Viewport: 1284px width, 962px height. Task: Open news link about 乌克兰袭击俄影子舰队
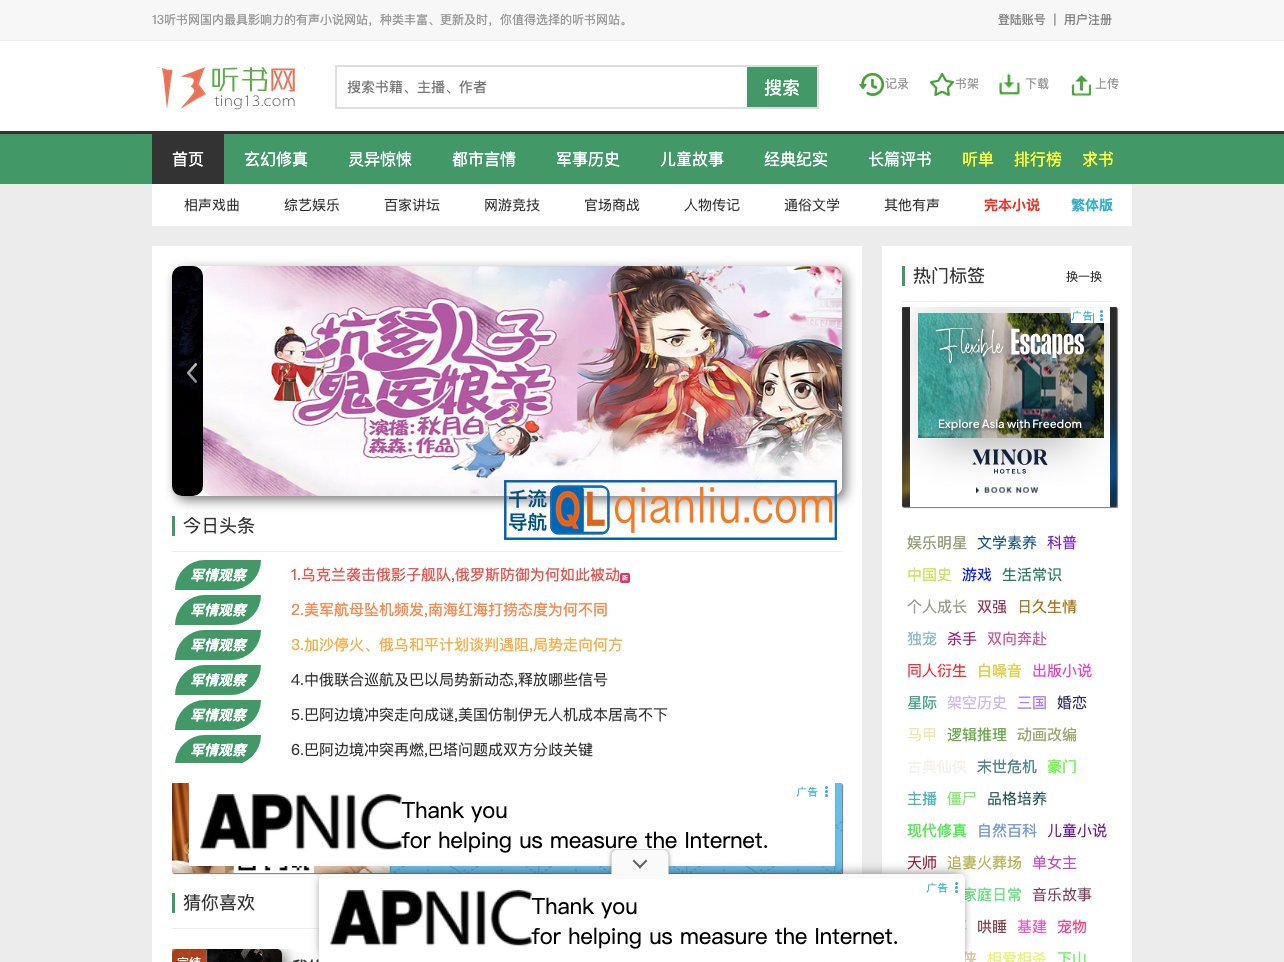tap(458, 574)
